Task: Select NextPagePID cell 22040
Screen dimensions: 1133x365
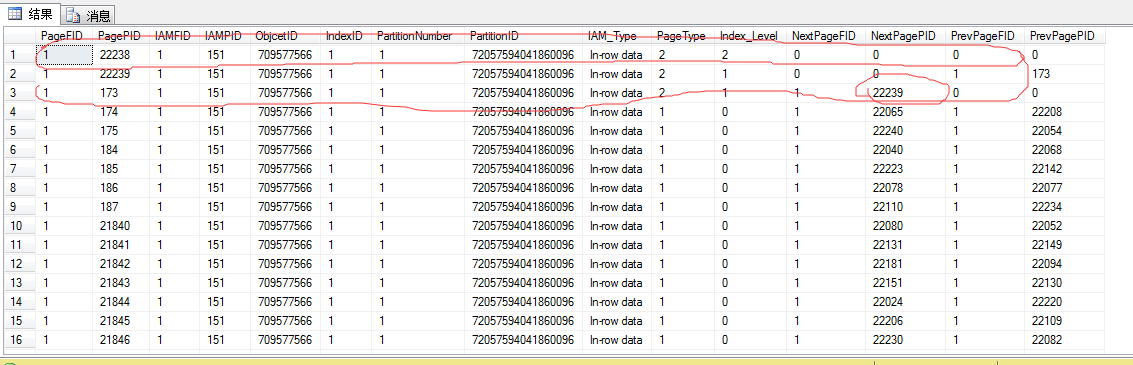Action: click(905, 150)
